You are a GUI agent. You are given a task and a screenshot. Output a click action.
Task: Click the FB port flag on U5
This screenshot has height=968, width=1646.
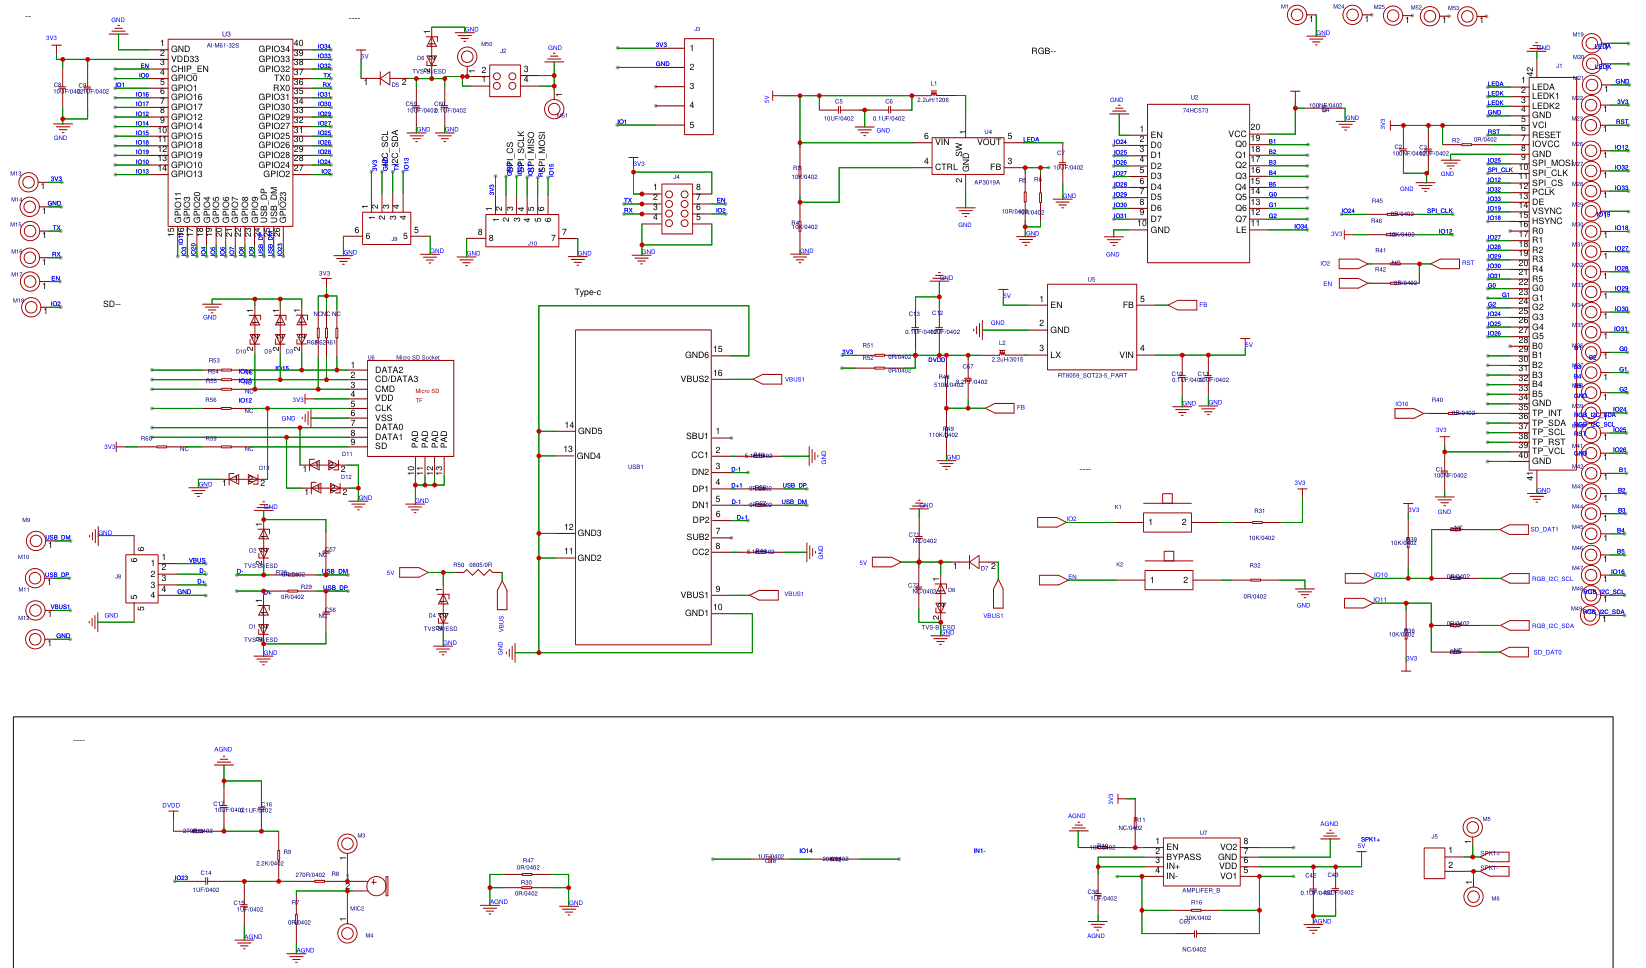pyautogui.click(x=1183, y=305)
